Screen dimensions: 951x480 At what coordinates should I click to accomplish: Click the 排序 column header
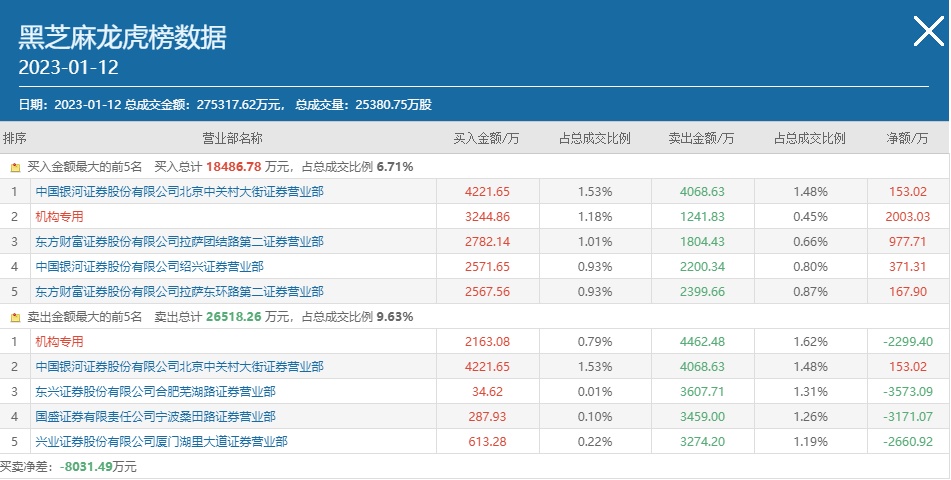point(15,138)
